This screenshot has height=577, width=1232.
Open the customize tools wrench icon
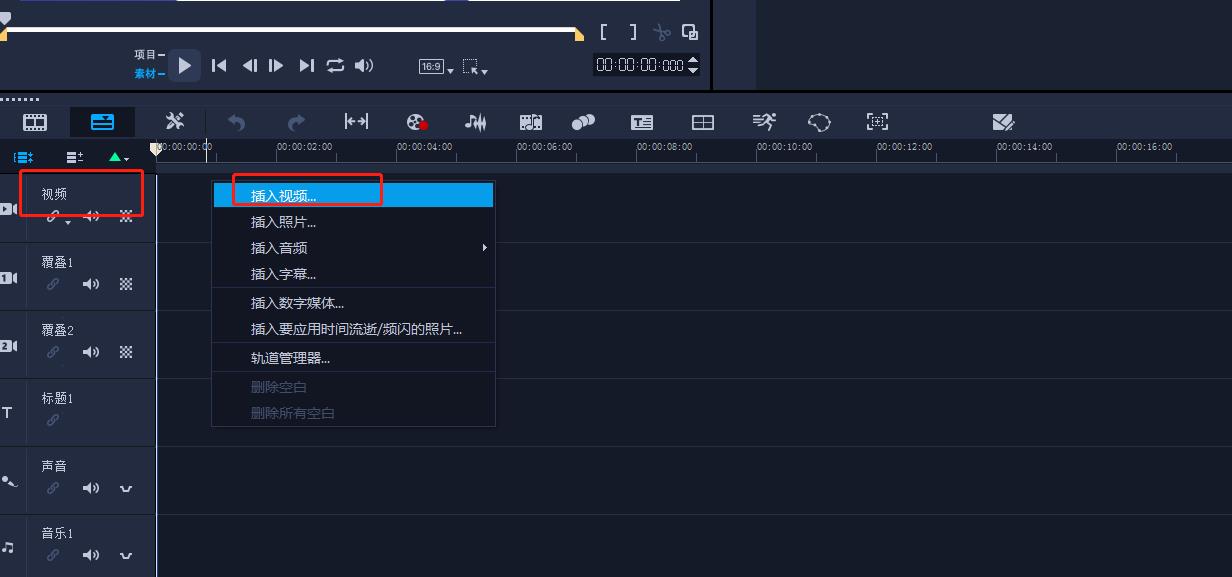pos(175,122)
